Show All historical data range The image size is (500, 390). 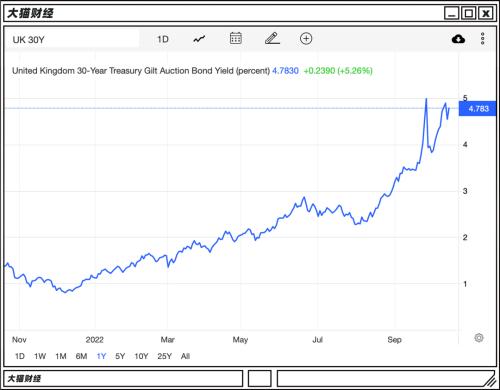[185, 356]
